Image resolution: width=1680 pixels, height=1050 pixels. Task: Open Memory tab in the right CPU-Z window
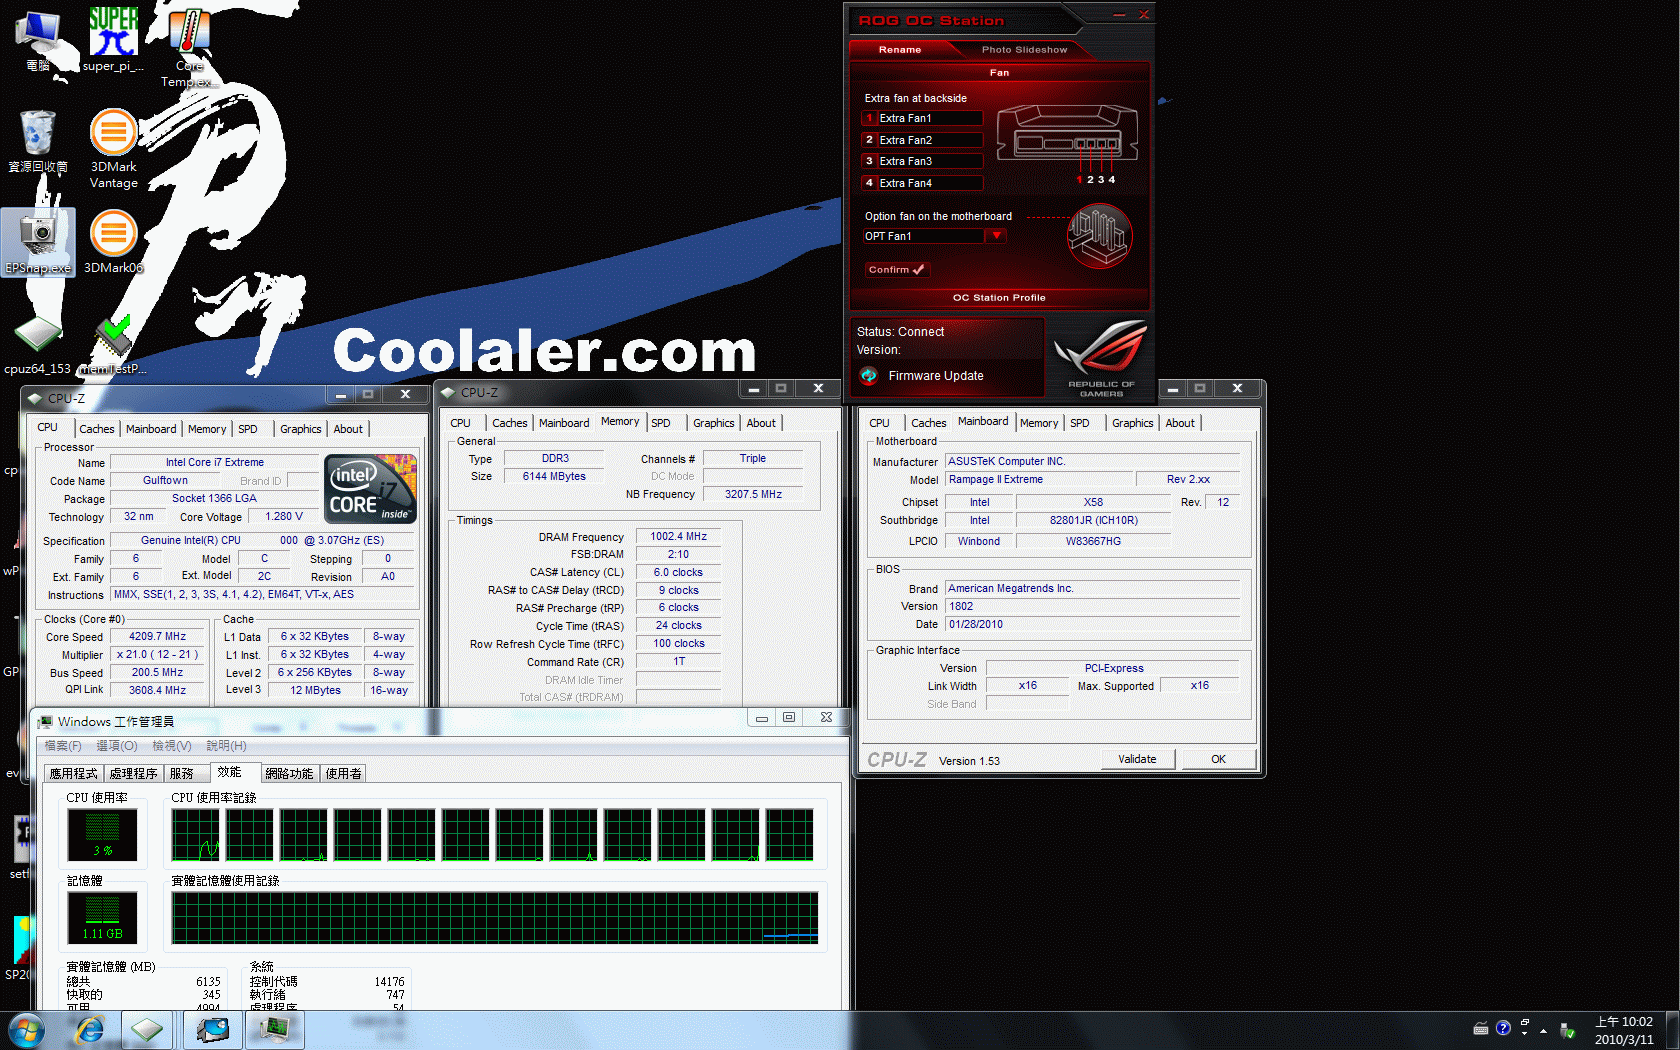pyautogui.click(x=1039, y=423)
